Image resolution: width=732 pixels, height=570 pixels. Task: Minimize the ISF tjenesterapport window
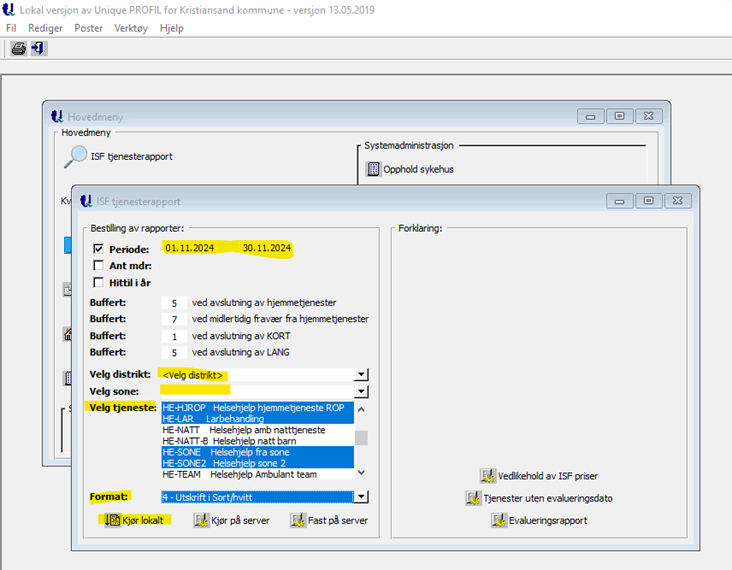click(619, 201)
